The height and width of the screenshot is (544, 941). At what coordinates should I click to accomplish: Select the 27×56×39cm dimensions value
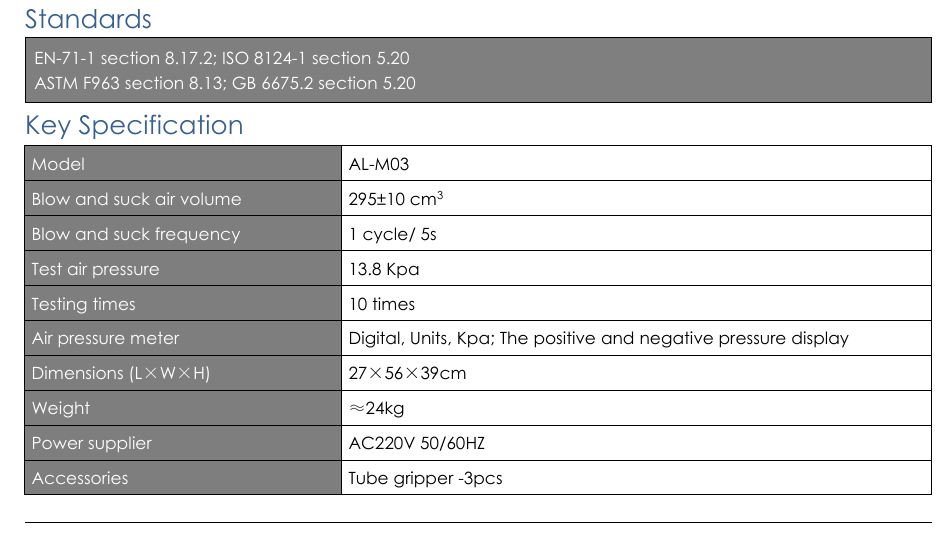(407, 373)
